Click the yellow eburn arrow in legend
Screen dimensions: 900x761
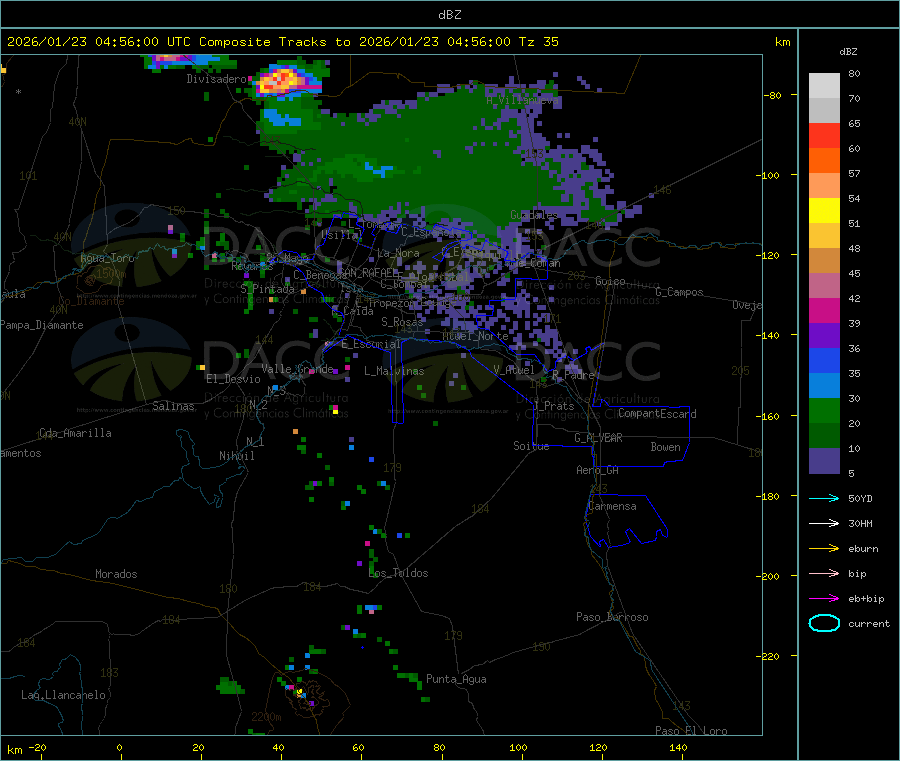[824, 549]
